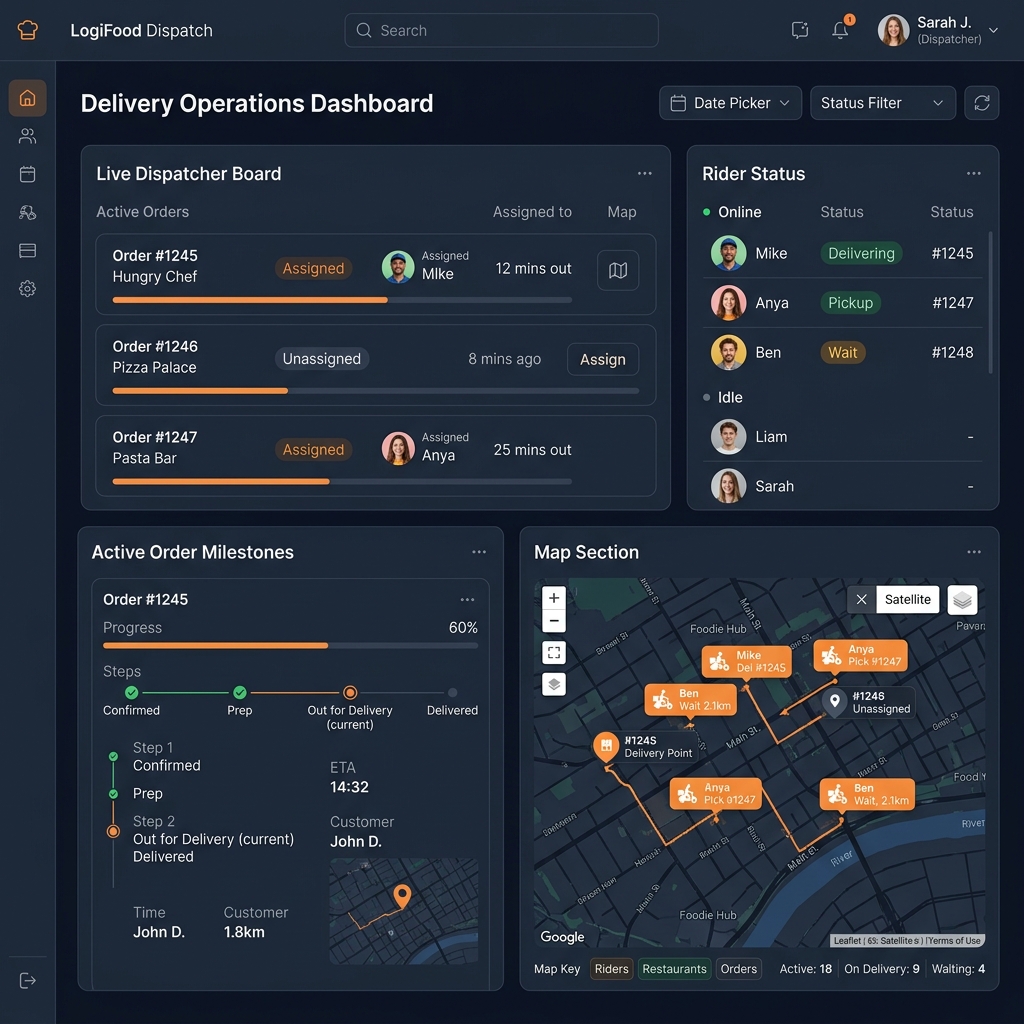Click the Prep step marker

pyautogui.click(x=240, y=693)
